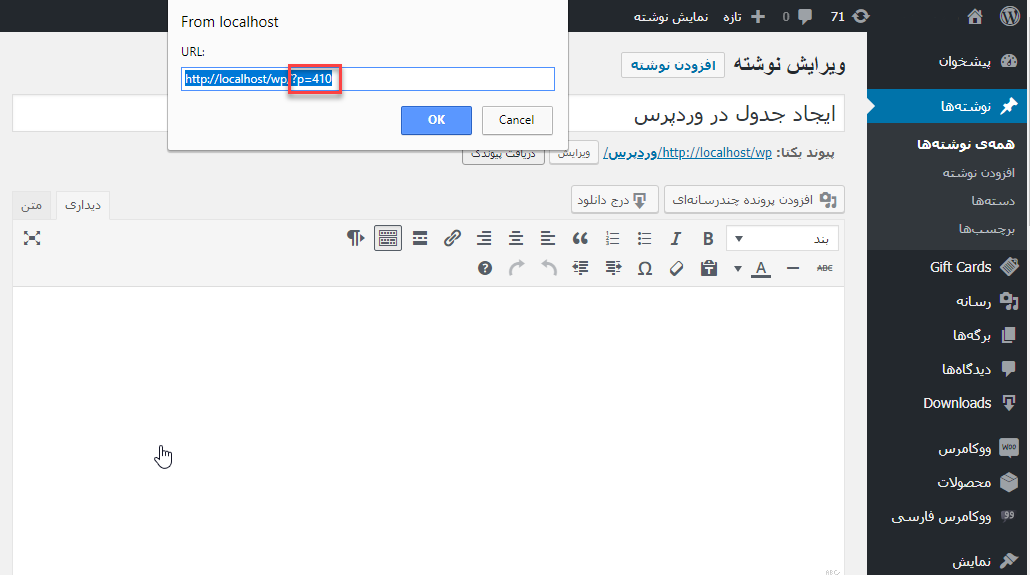Open distraction-free fullscreen mode
The width and height of the screenshot is (1030, 575).
tap(32, 239)
